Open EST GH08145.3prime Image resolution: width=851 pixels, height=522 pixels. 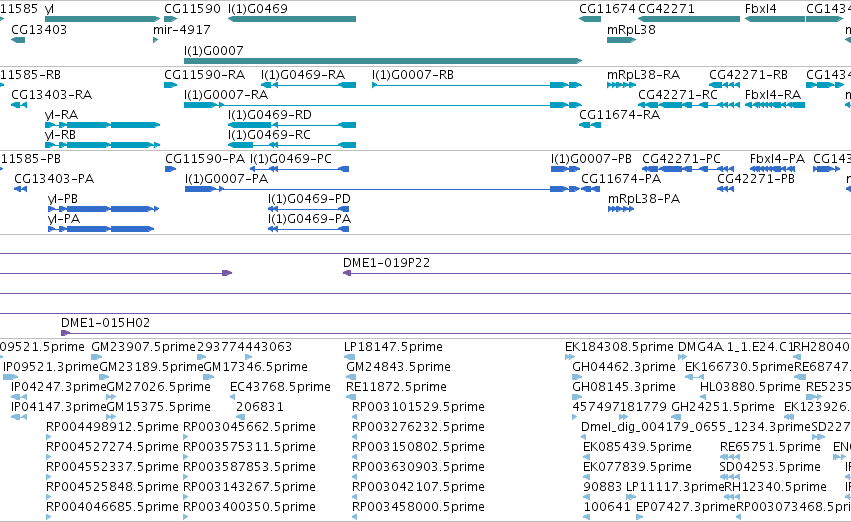(624, 387)
